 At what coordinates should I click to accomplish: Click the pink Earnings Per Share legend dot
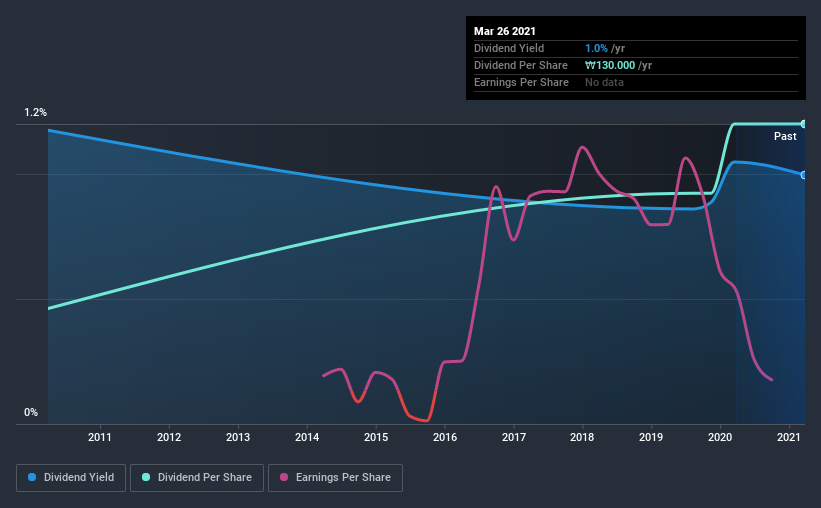click(x=284, y=477)
